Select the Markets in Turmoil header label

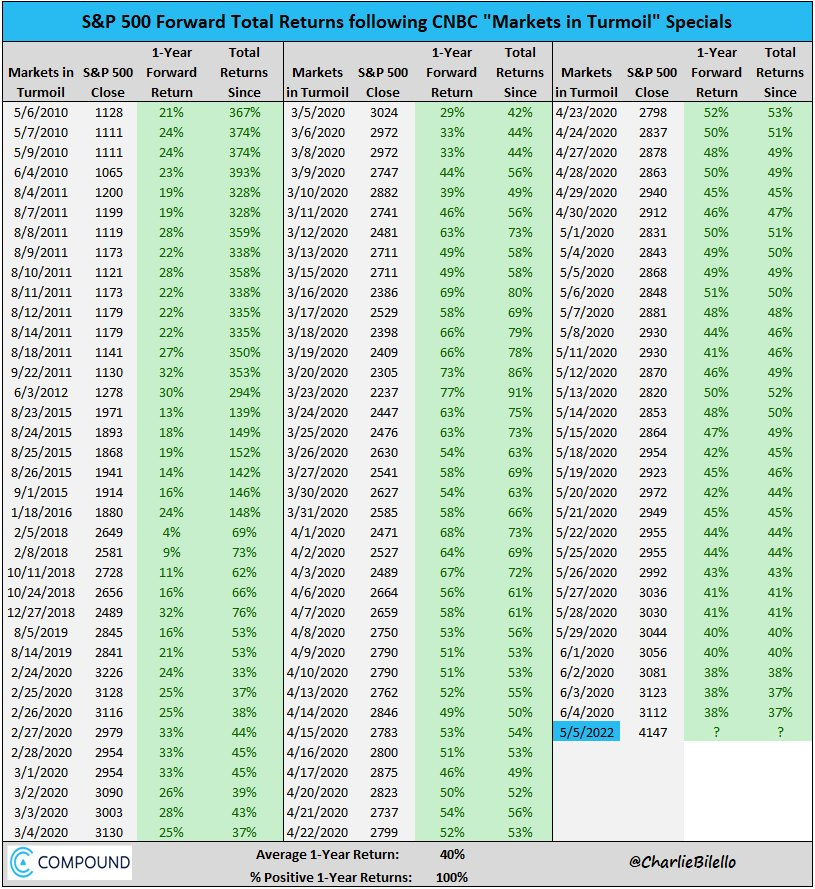point(40,80)
